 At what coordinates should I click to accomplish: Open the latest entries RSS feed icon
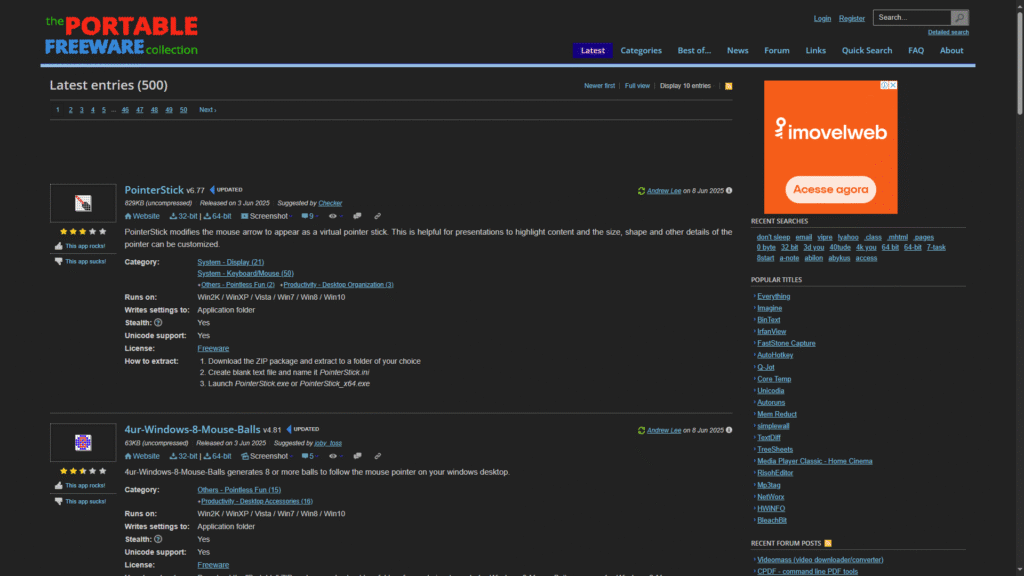pos(729,86)
